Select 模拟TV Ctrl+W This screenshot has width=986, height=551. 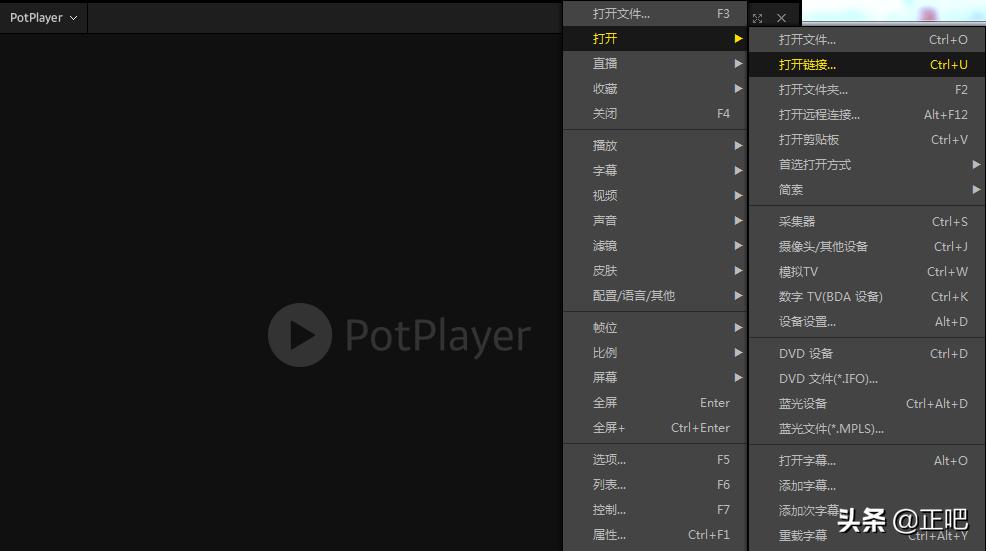tap(867, 272)
